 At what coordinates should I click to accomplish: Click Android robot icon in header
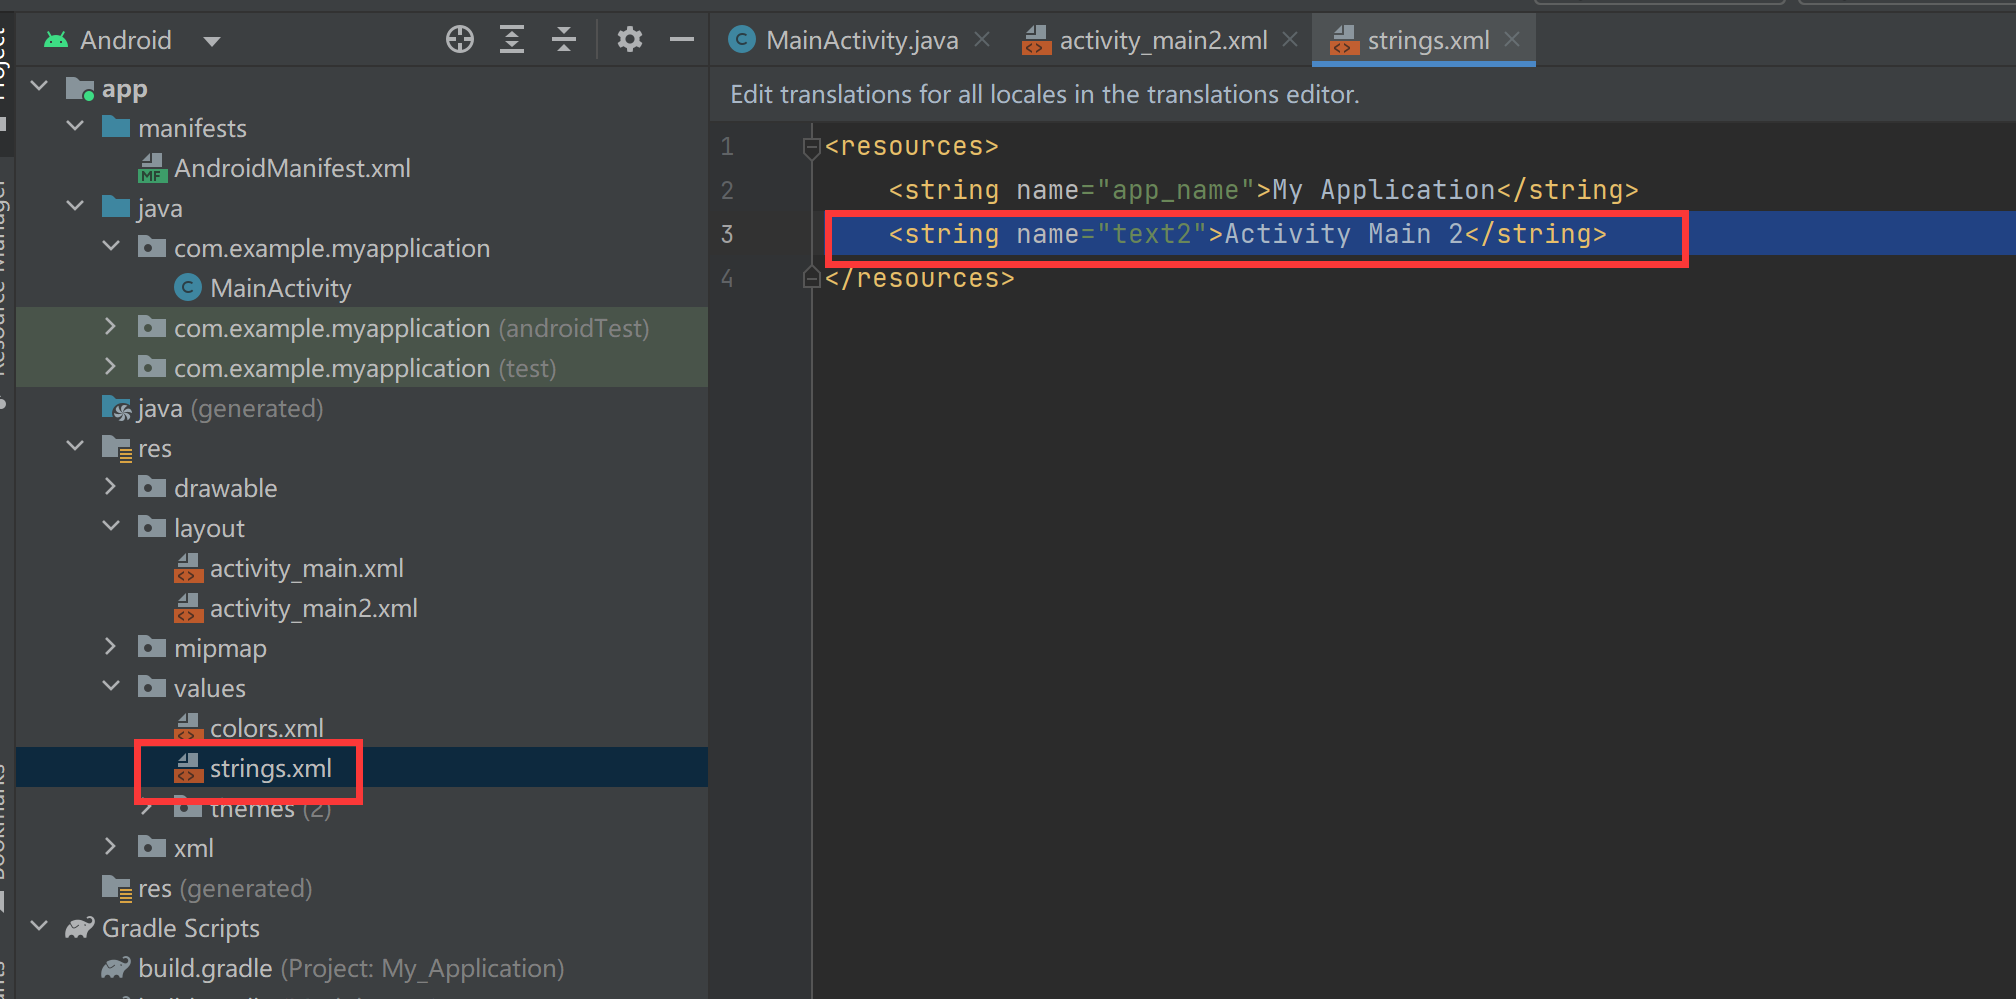[57, 40]
